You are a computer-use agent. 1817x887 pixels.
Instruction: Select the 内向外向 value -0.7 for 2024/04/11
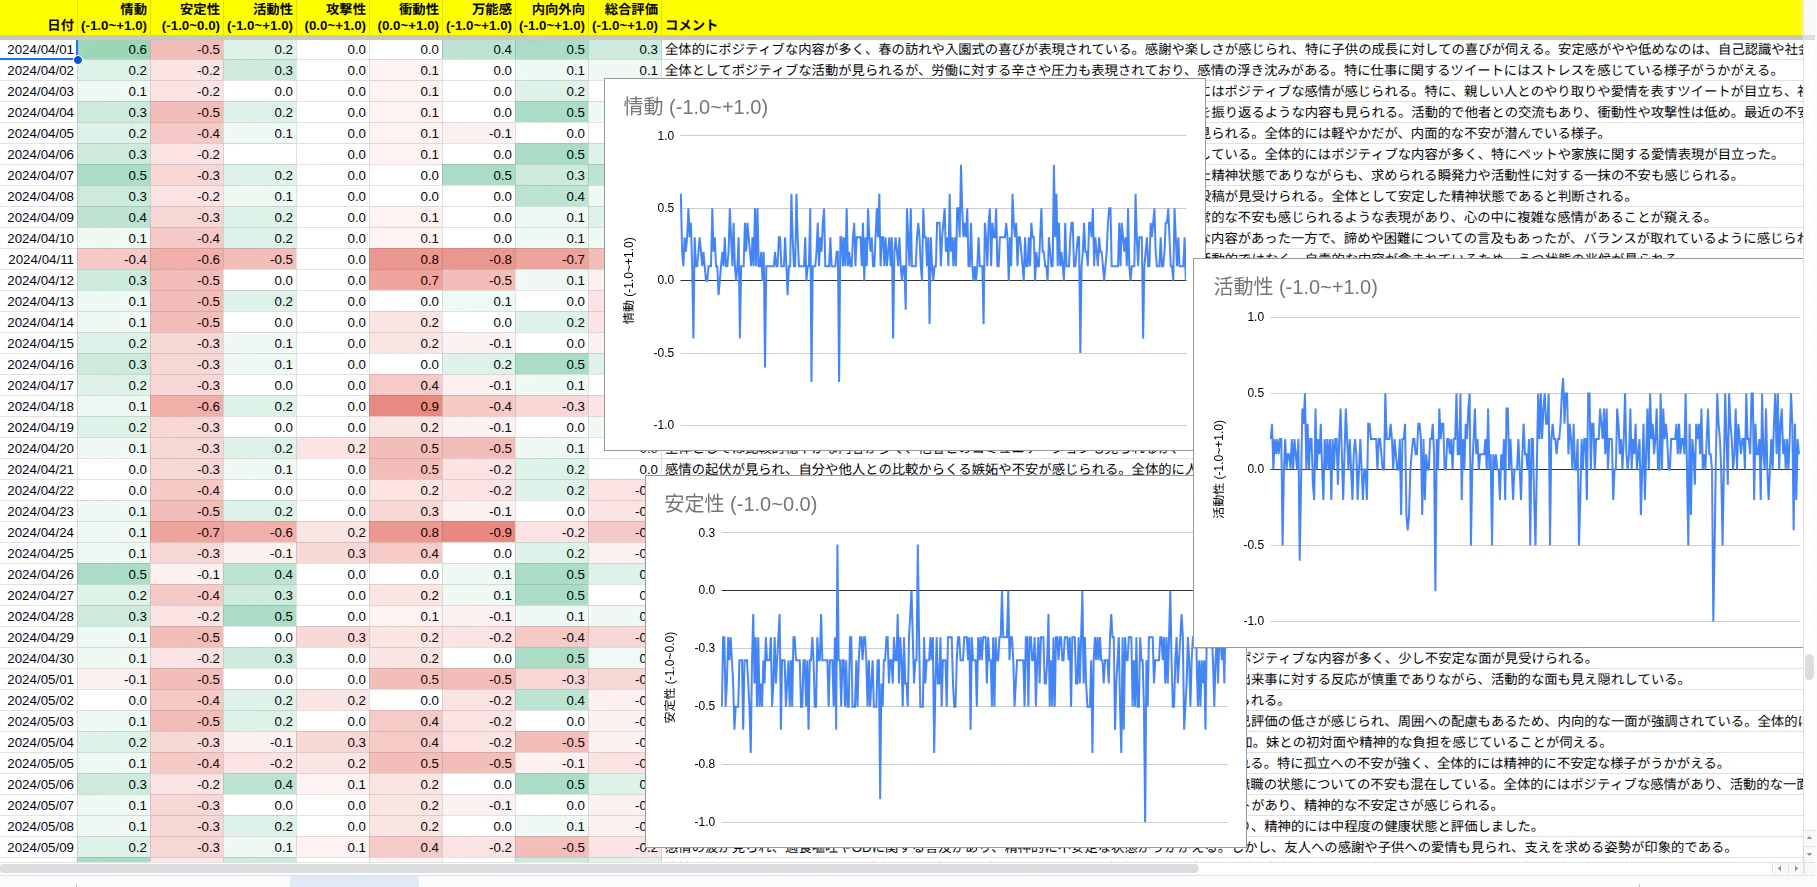[552, 259]
